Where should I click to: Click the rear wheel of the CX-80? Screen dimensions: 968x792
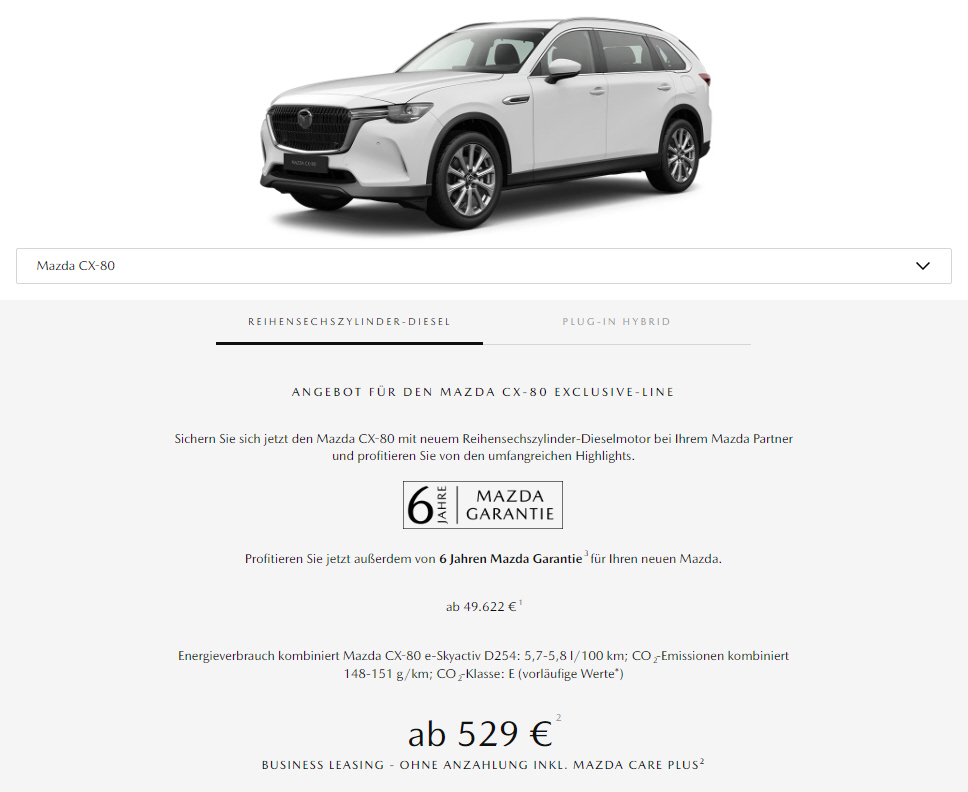tap(680, 154)
